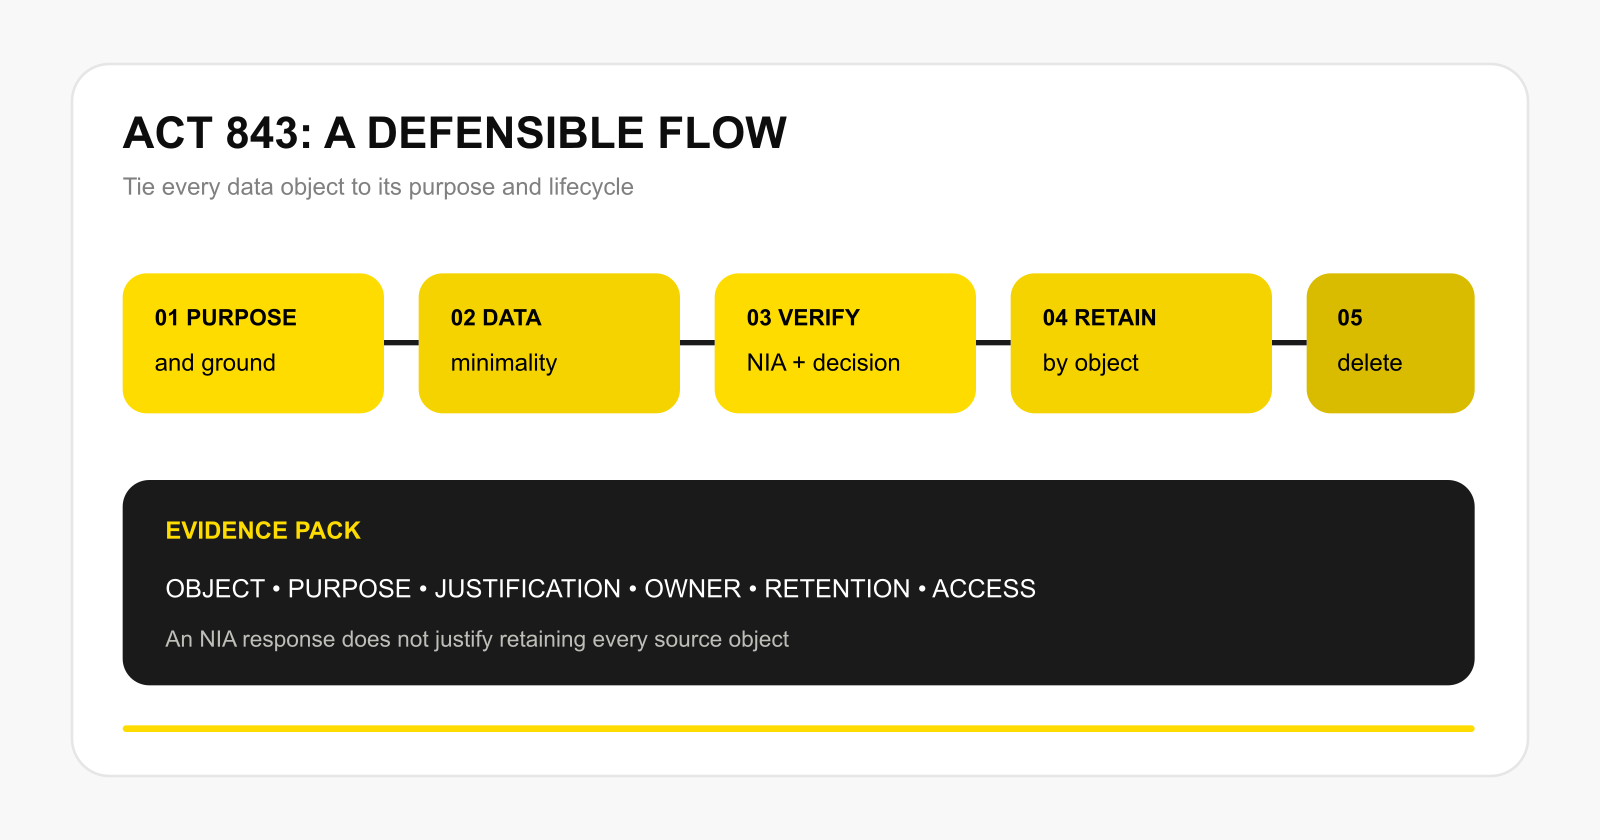
Task: Click the NIA response disclaimer note
Action: click(x=477, y=639)
